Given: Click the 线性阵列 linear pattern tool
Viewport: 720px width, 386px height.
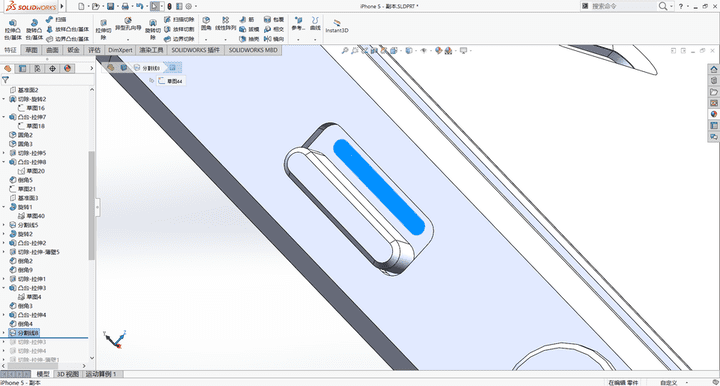Looking at the screenshot, I should (x=225, y=24).
